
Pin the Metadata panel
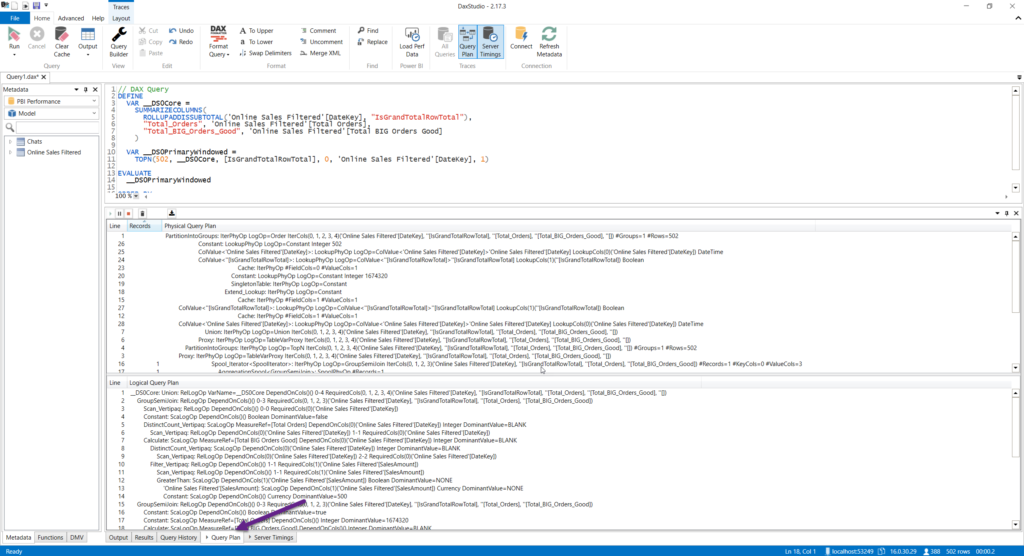tap(86, 90)
